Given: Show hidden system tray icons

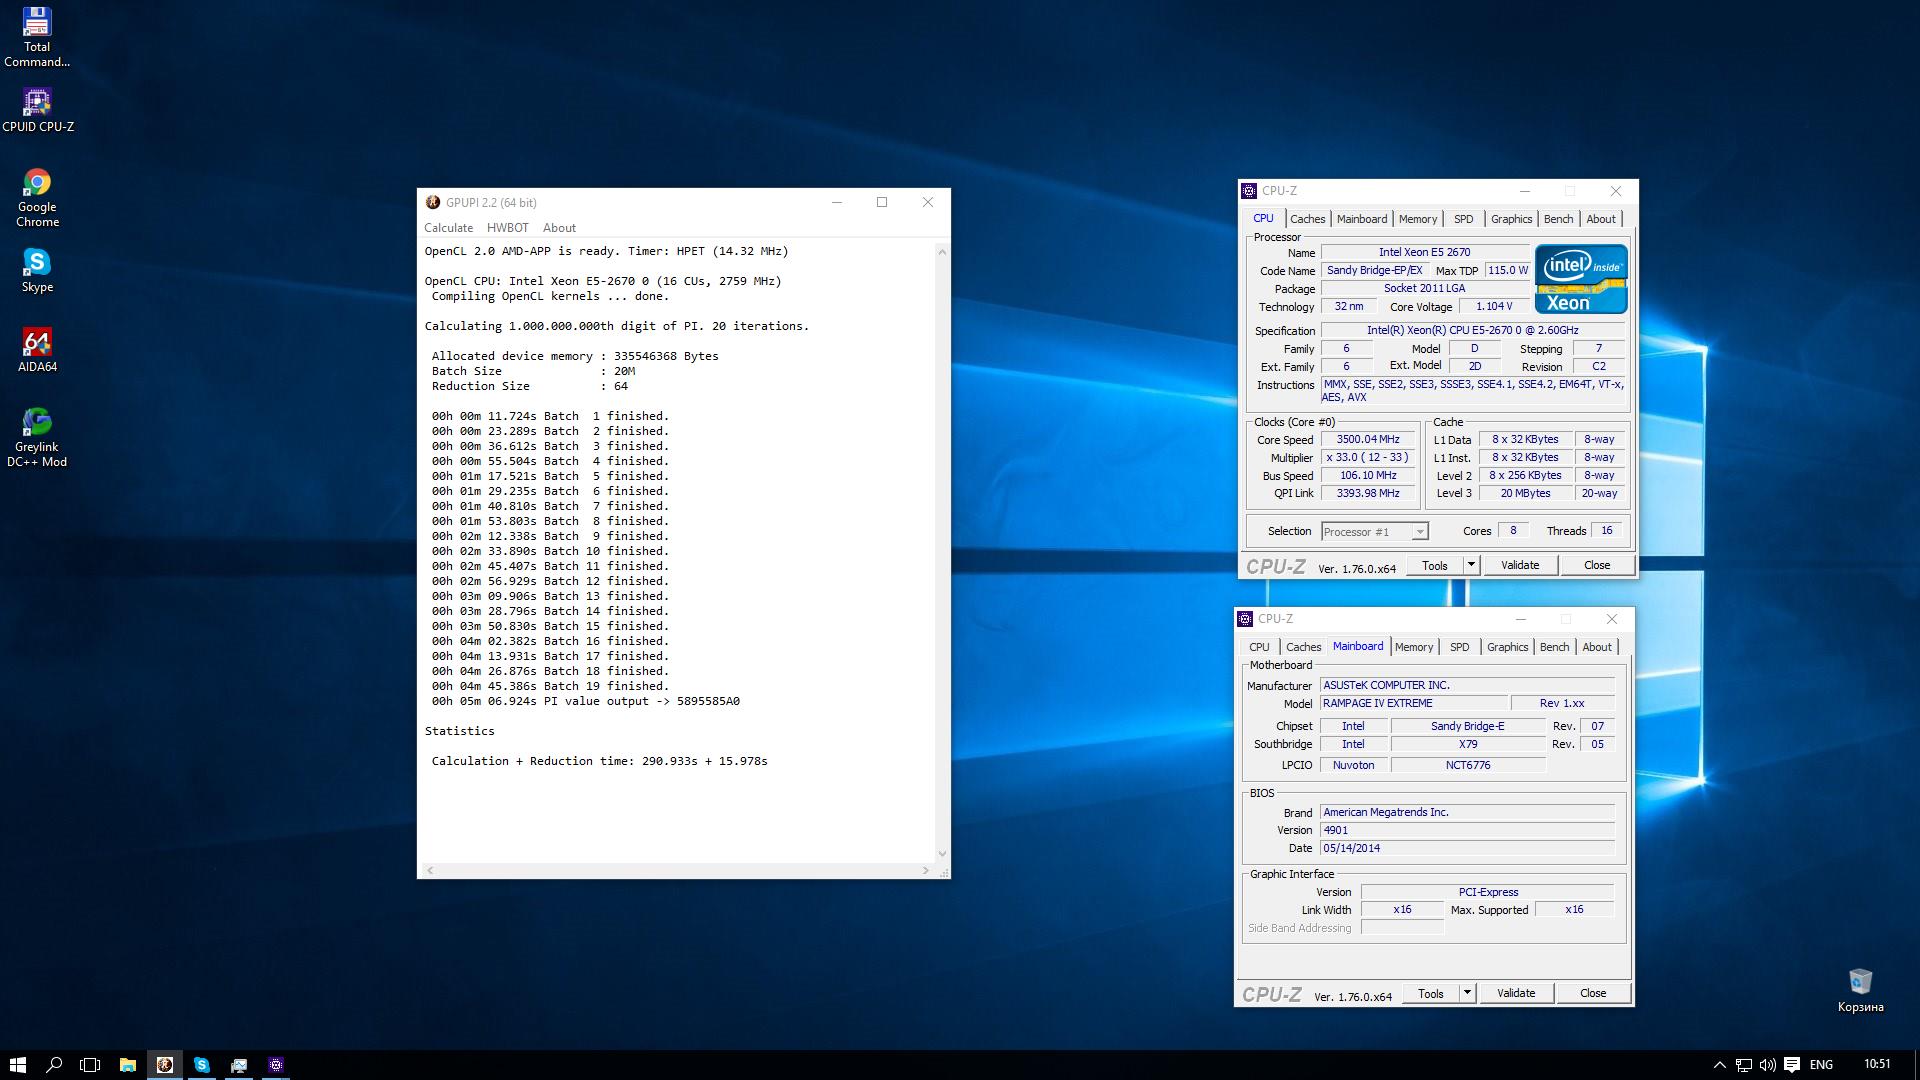Looking at the screenshot, I should 1719,1065.
